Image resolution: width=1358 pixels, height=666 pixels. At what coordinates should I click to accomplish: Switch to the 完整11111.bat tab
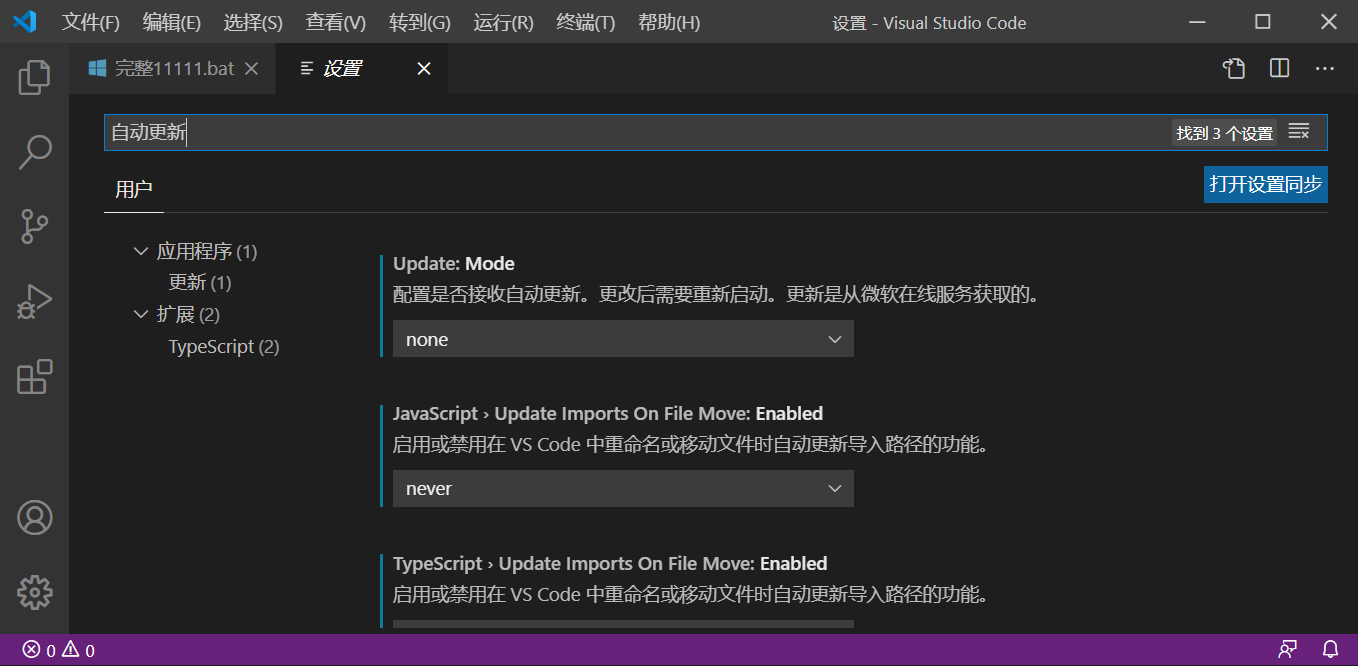click(172, 68)
